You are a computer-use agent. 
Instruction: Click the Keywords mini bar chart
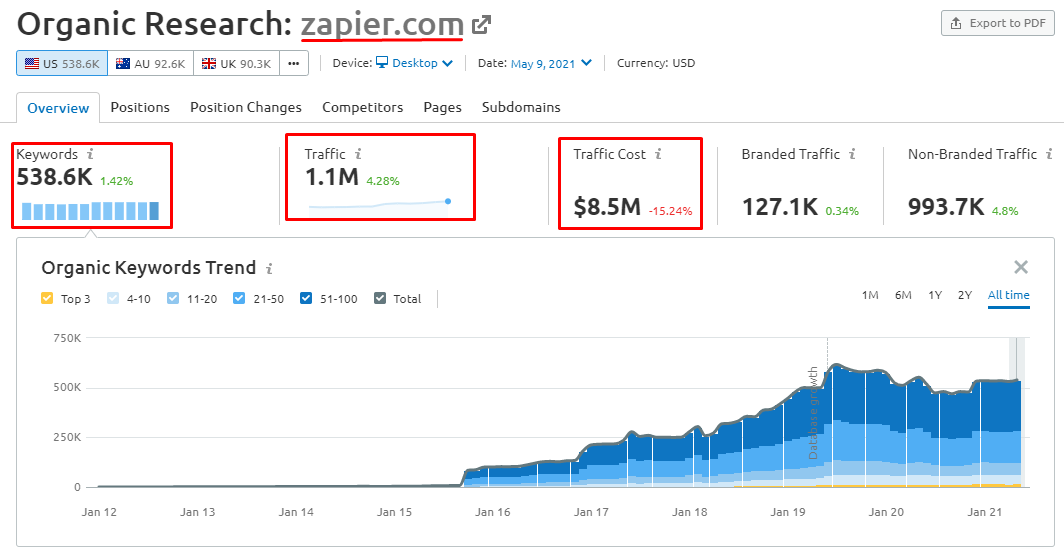tap(90, 210)
